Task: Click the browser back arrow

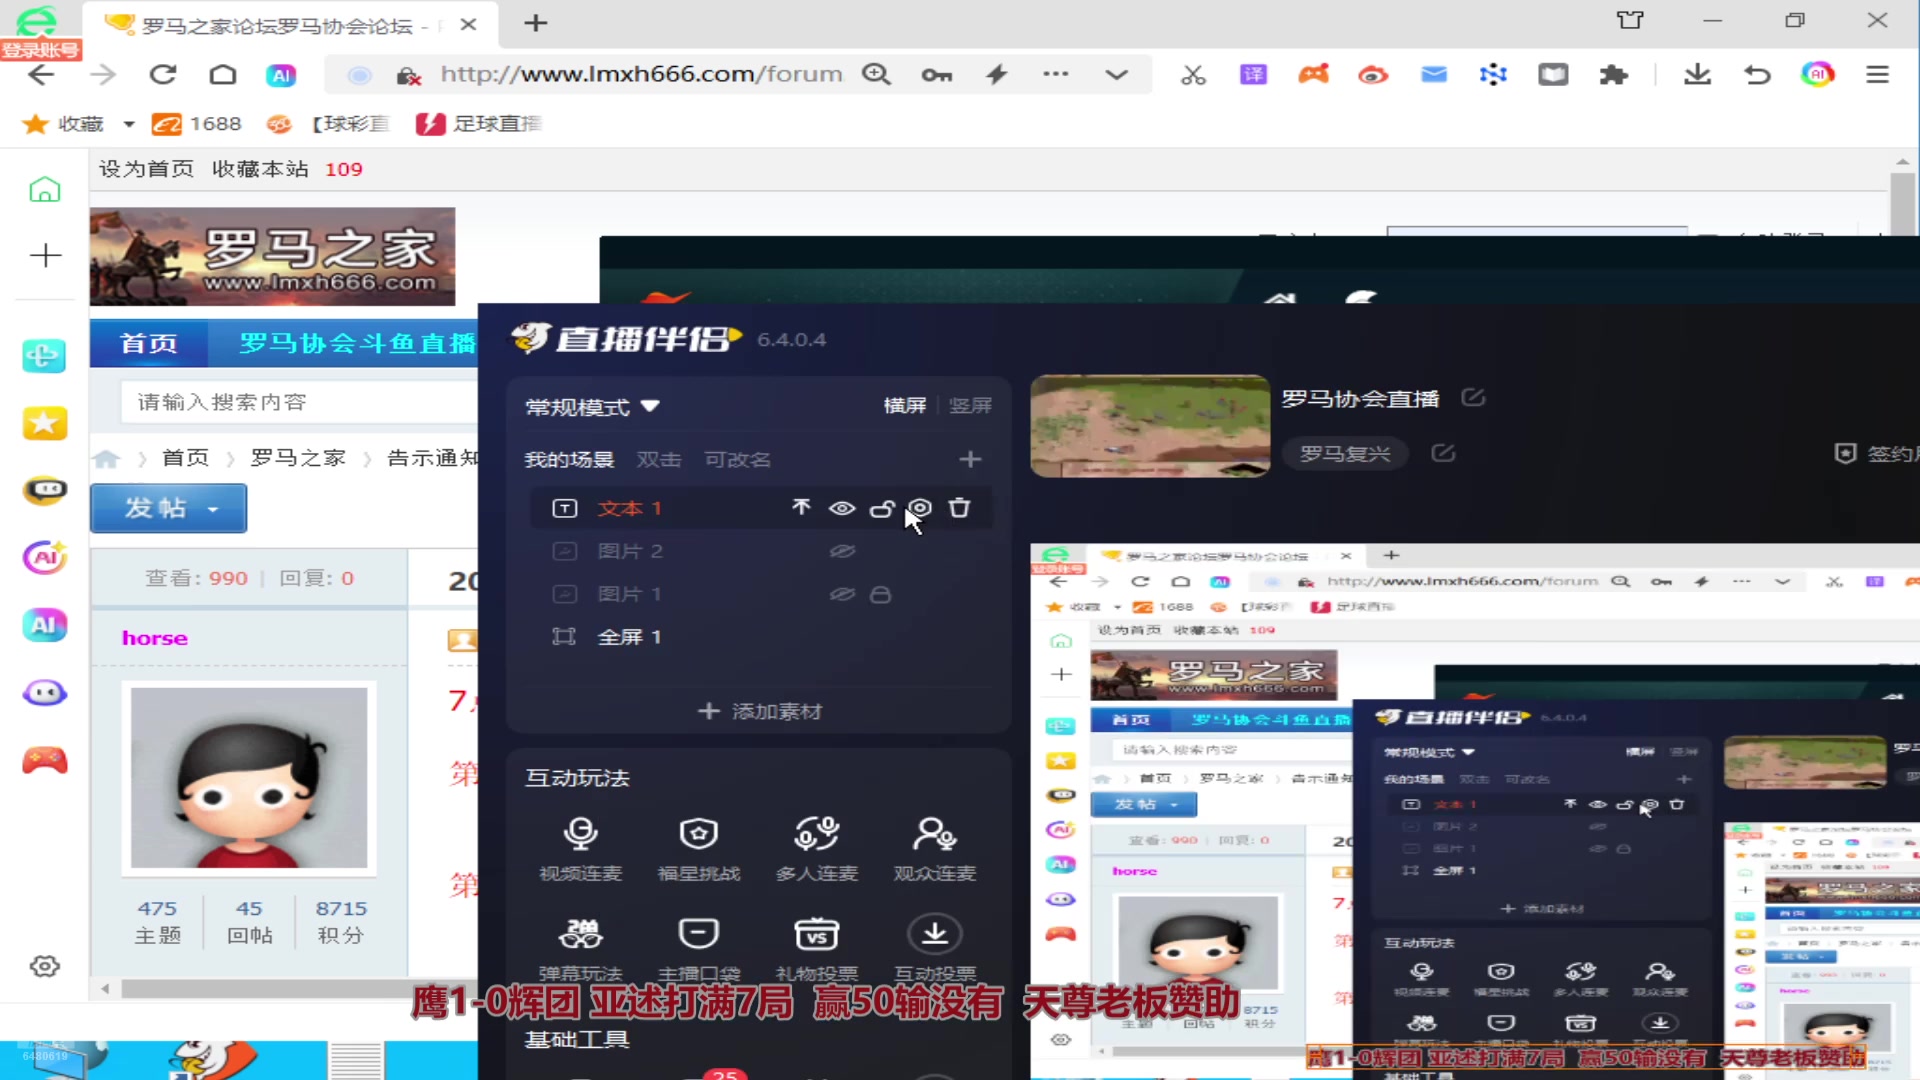Action: 41,75
